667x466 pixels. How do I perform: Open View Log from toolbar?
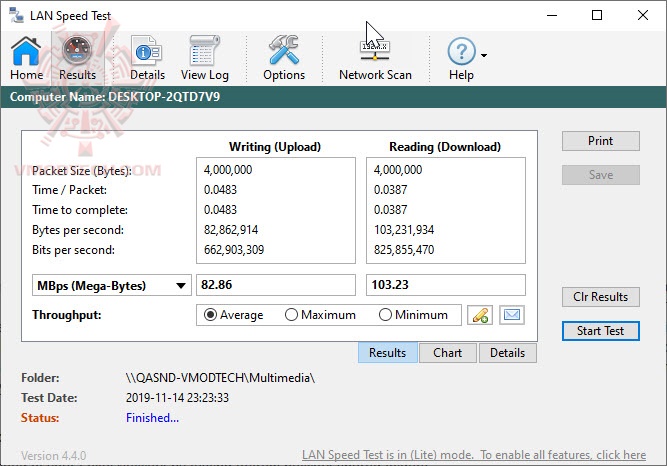205,58
